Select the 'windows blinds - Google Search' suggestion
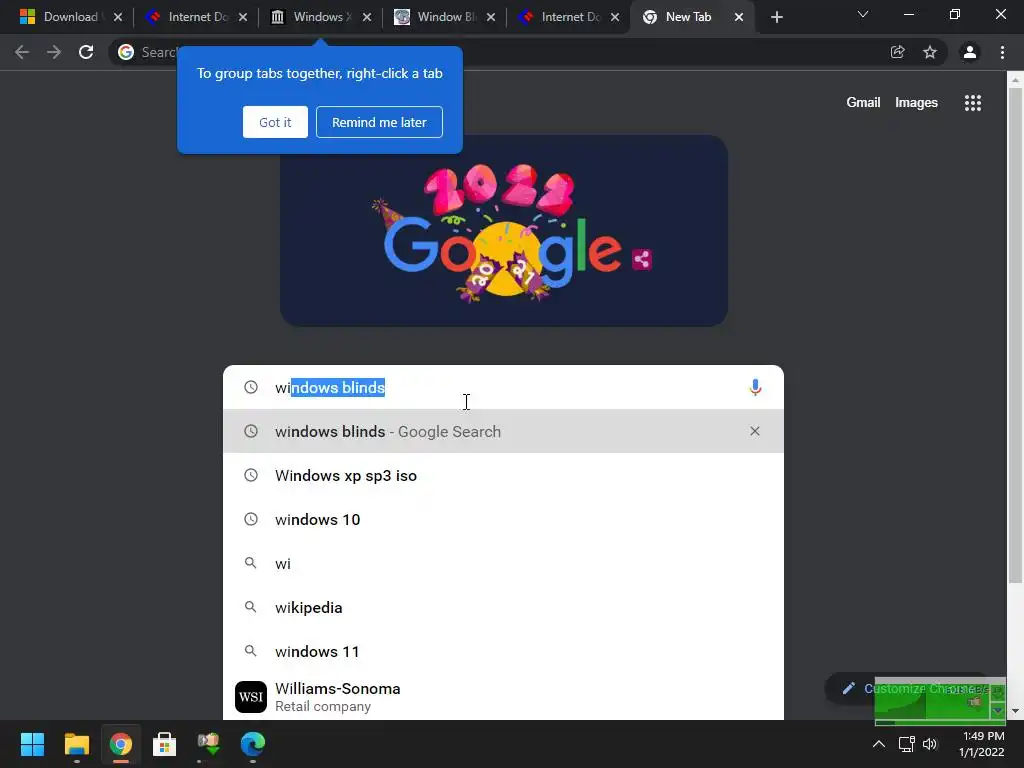1024x768 pixels. tap(503, 431)
